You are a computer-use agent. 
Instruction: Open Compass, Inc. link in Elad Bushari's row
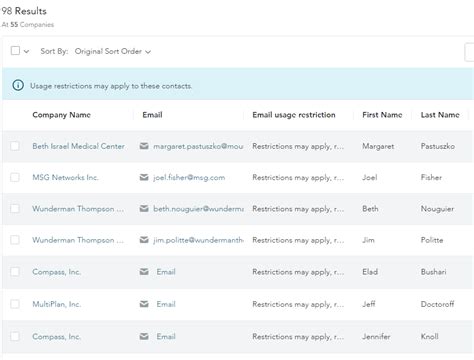tap(56, 272)
